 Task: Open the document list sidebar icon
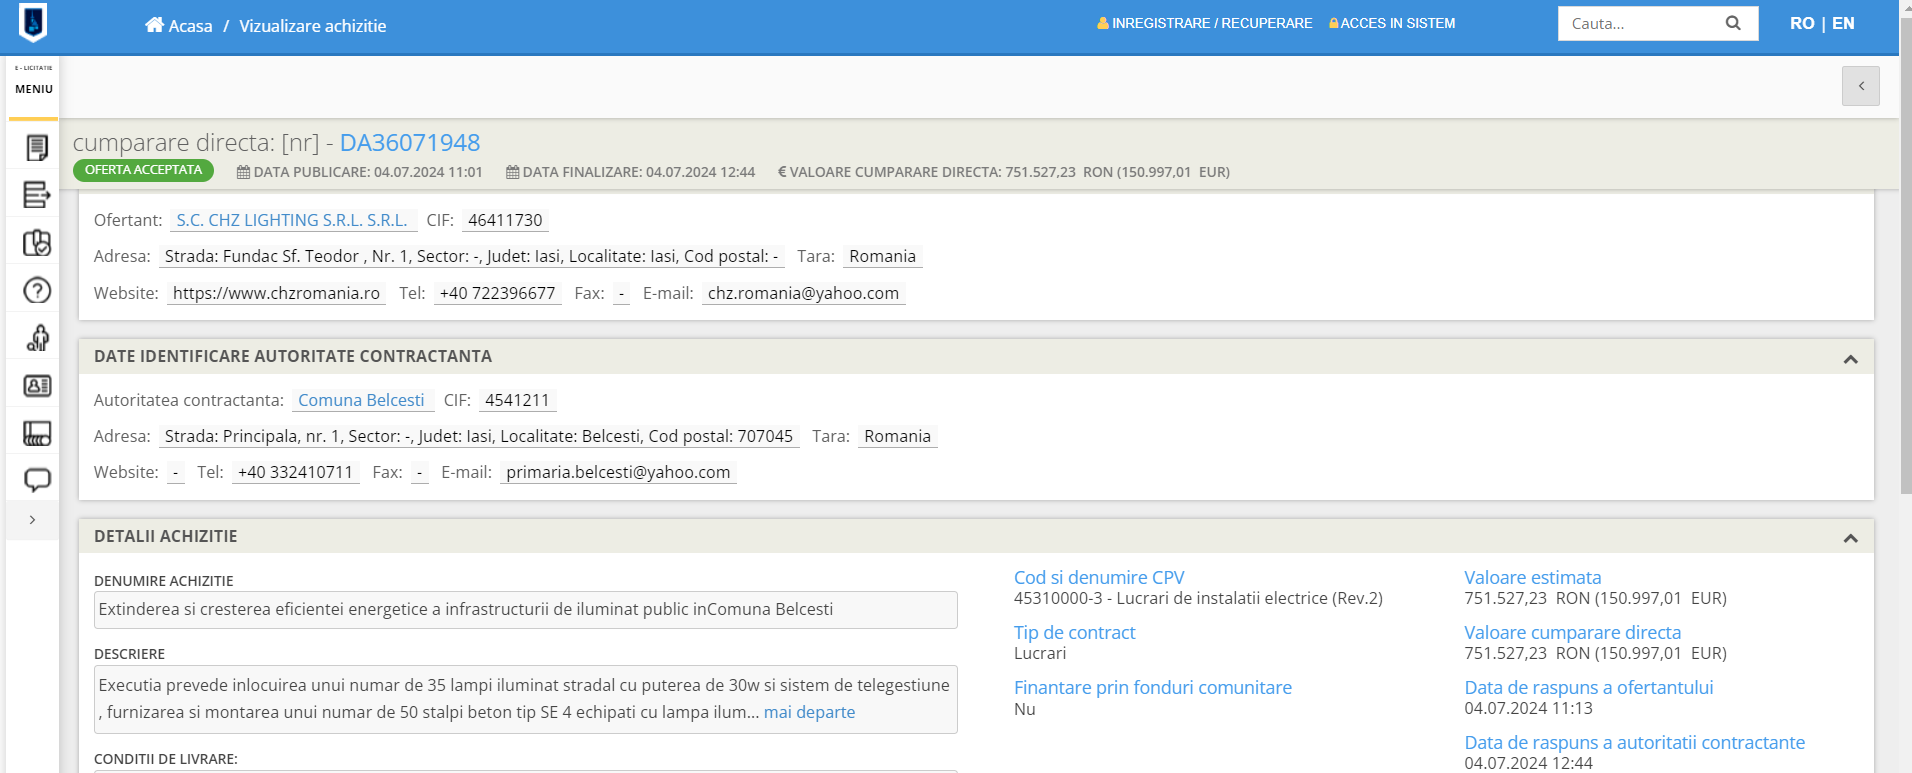37,148
